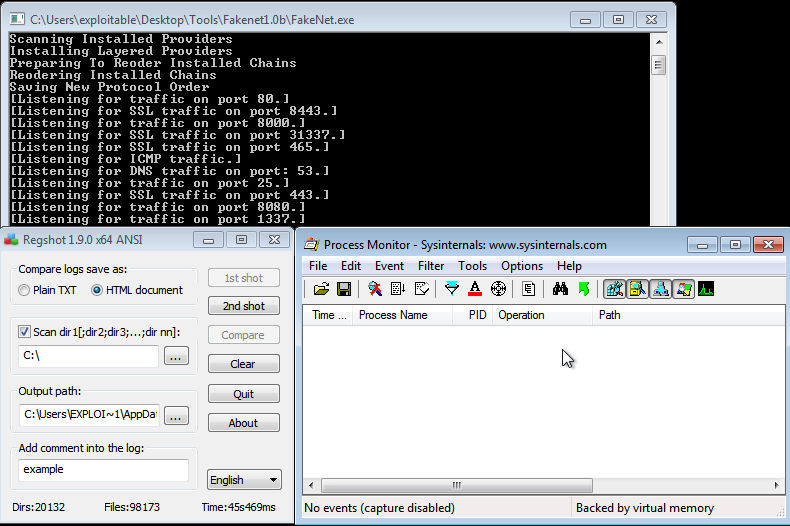Image resolution: width=790 pixels, height=526 pixels.
Task: Click the Process Monitor horizontal scrollbar thumb
Action: click(457, 486)
